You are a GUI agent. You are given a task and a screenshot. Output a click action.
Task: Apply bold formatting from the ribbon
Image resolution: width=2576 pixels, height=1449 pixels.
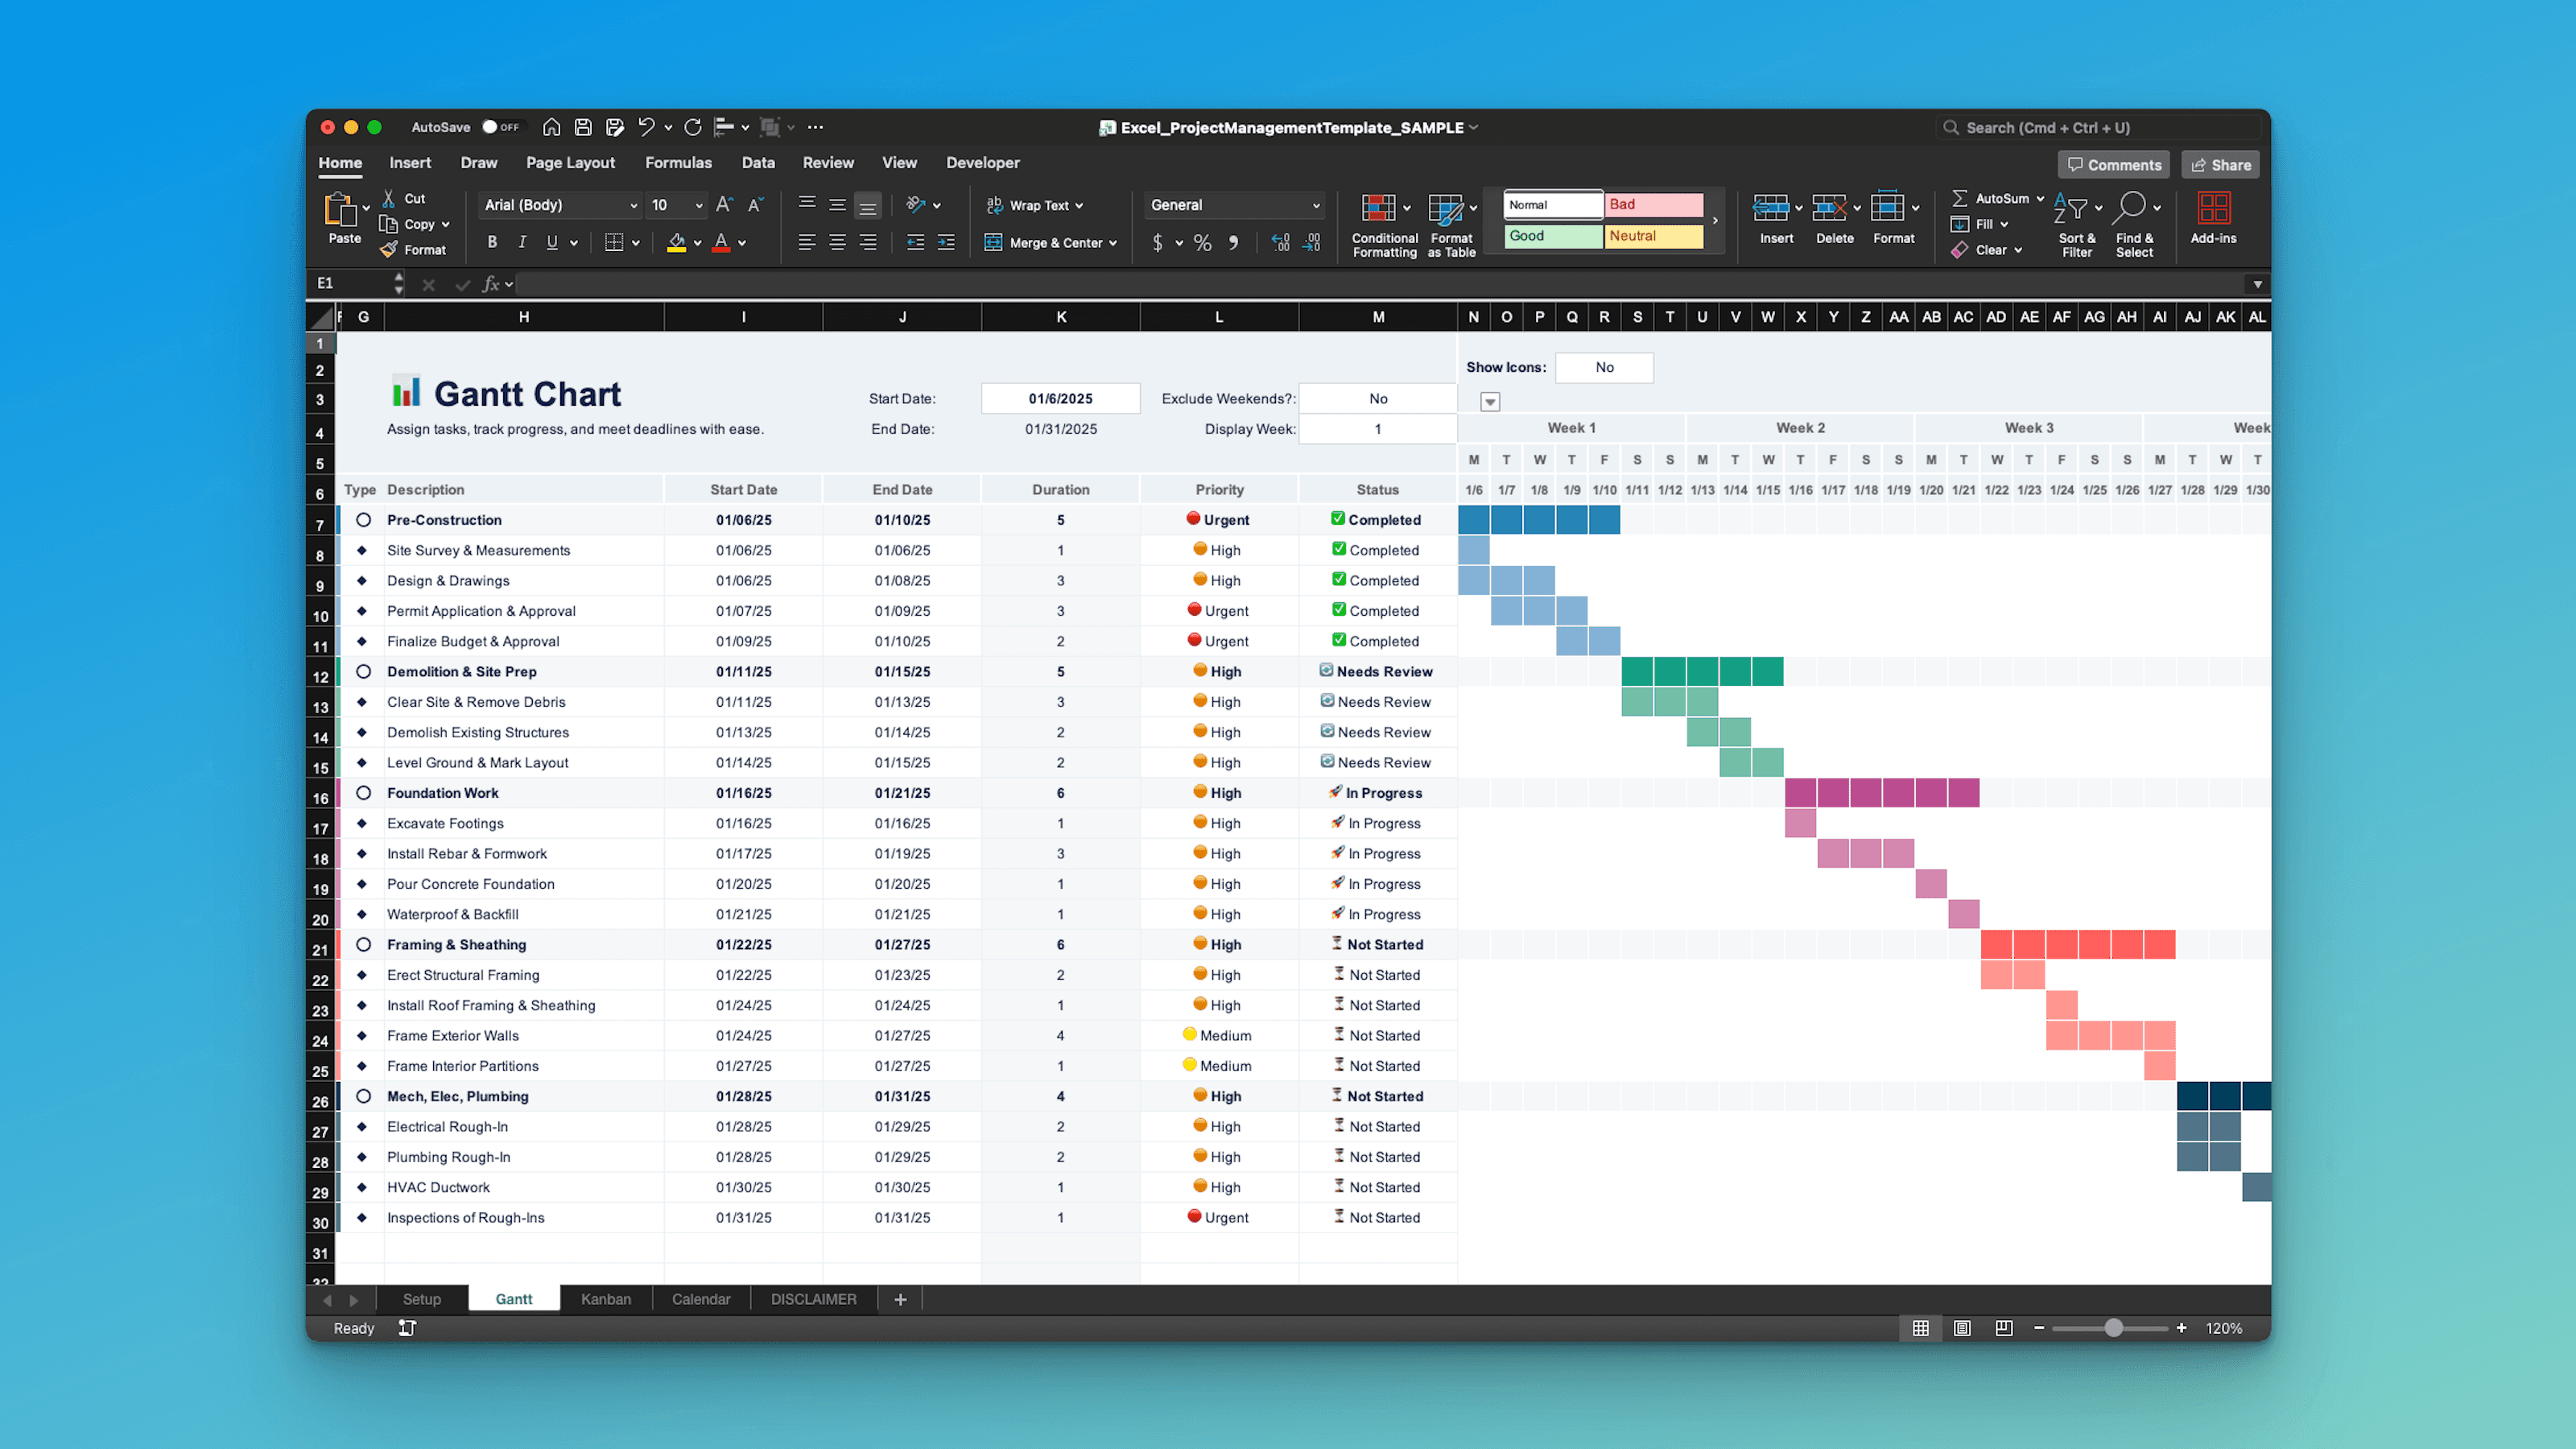(x=491, y=242)
